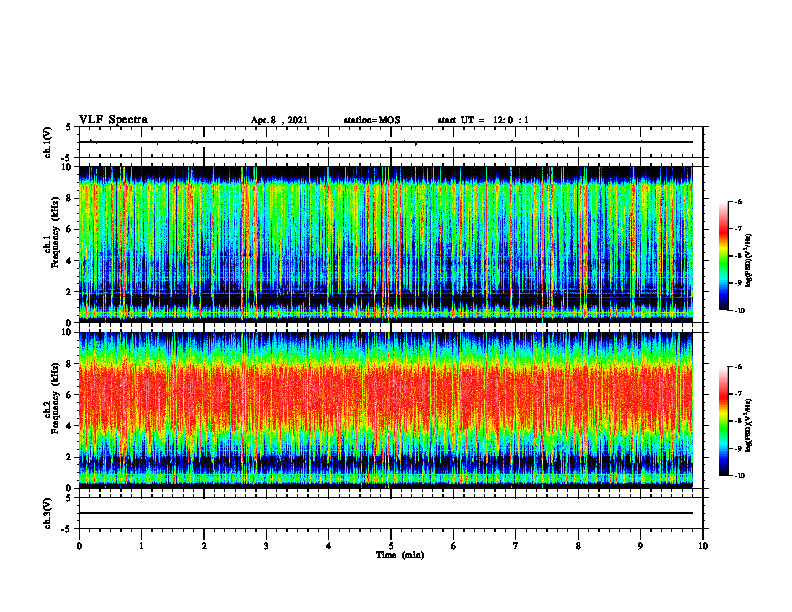Click inside the ch.1 spectrogram panel

click(386, 244)
